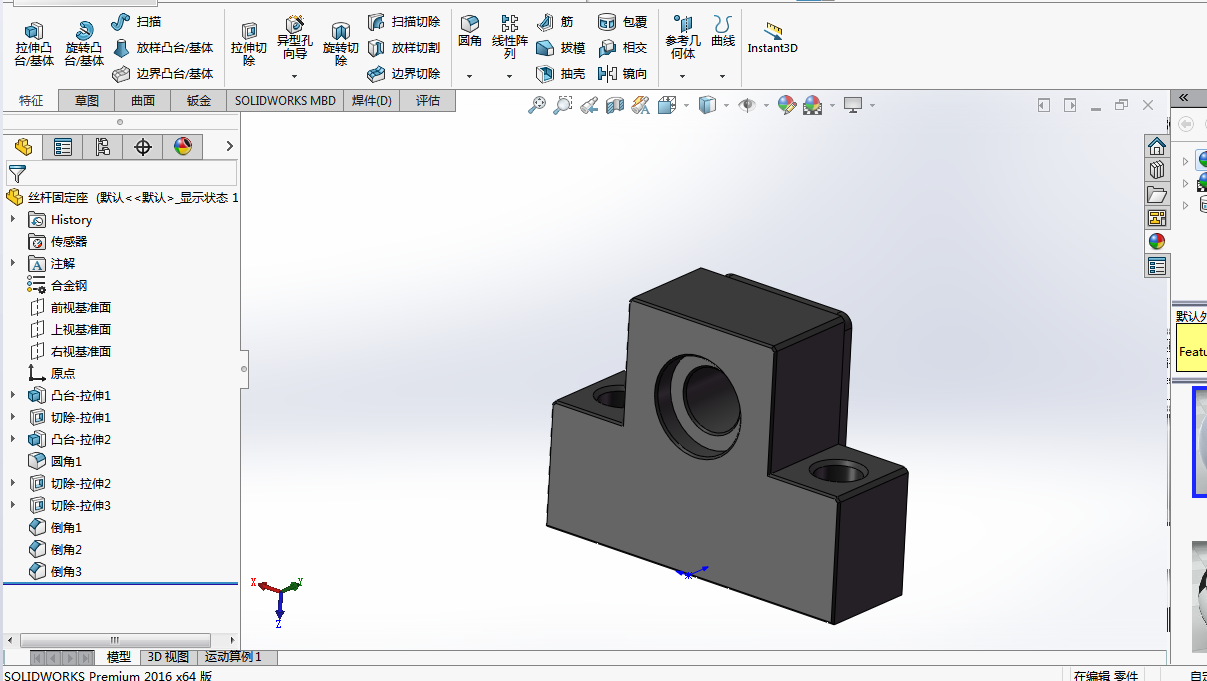1207x681 pixels.
Task: Switch to the 钣金 sheet metal tab
Action: tap(199, 100)
